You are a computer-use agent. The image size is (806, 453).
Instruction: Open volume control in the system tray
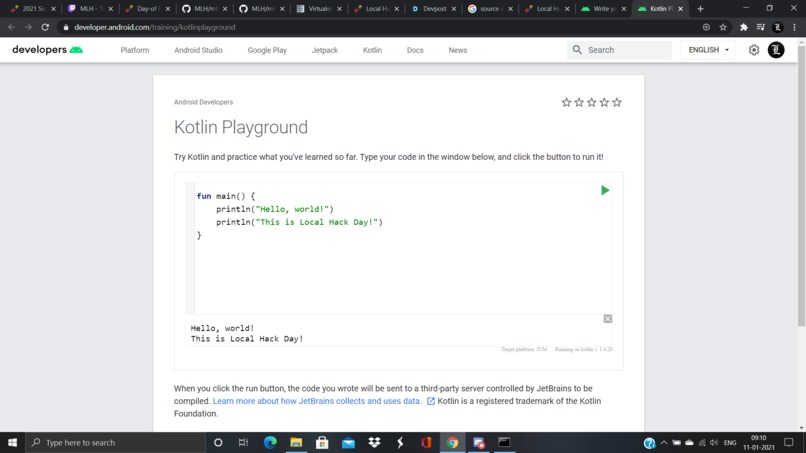coord(714,442)
